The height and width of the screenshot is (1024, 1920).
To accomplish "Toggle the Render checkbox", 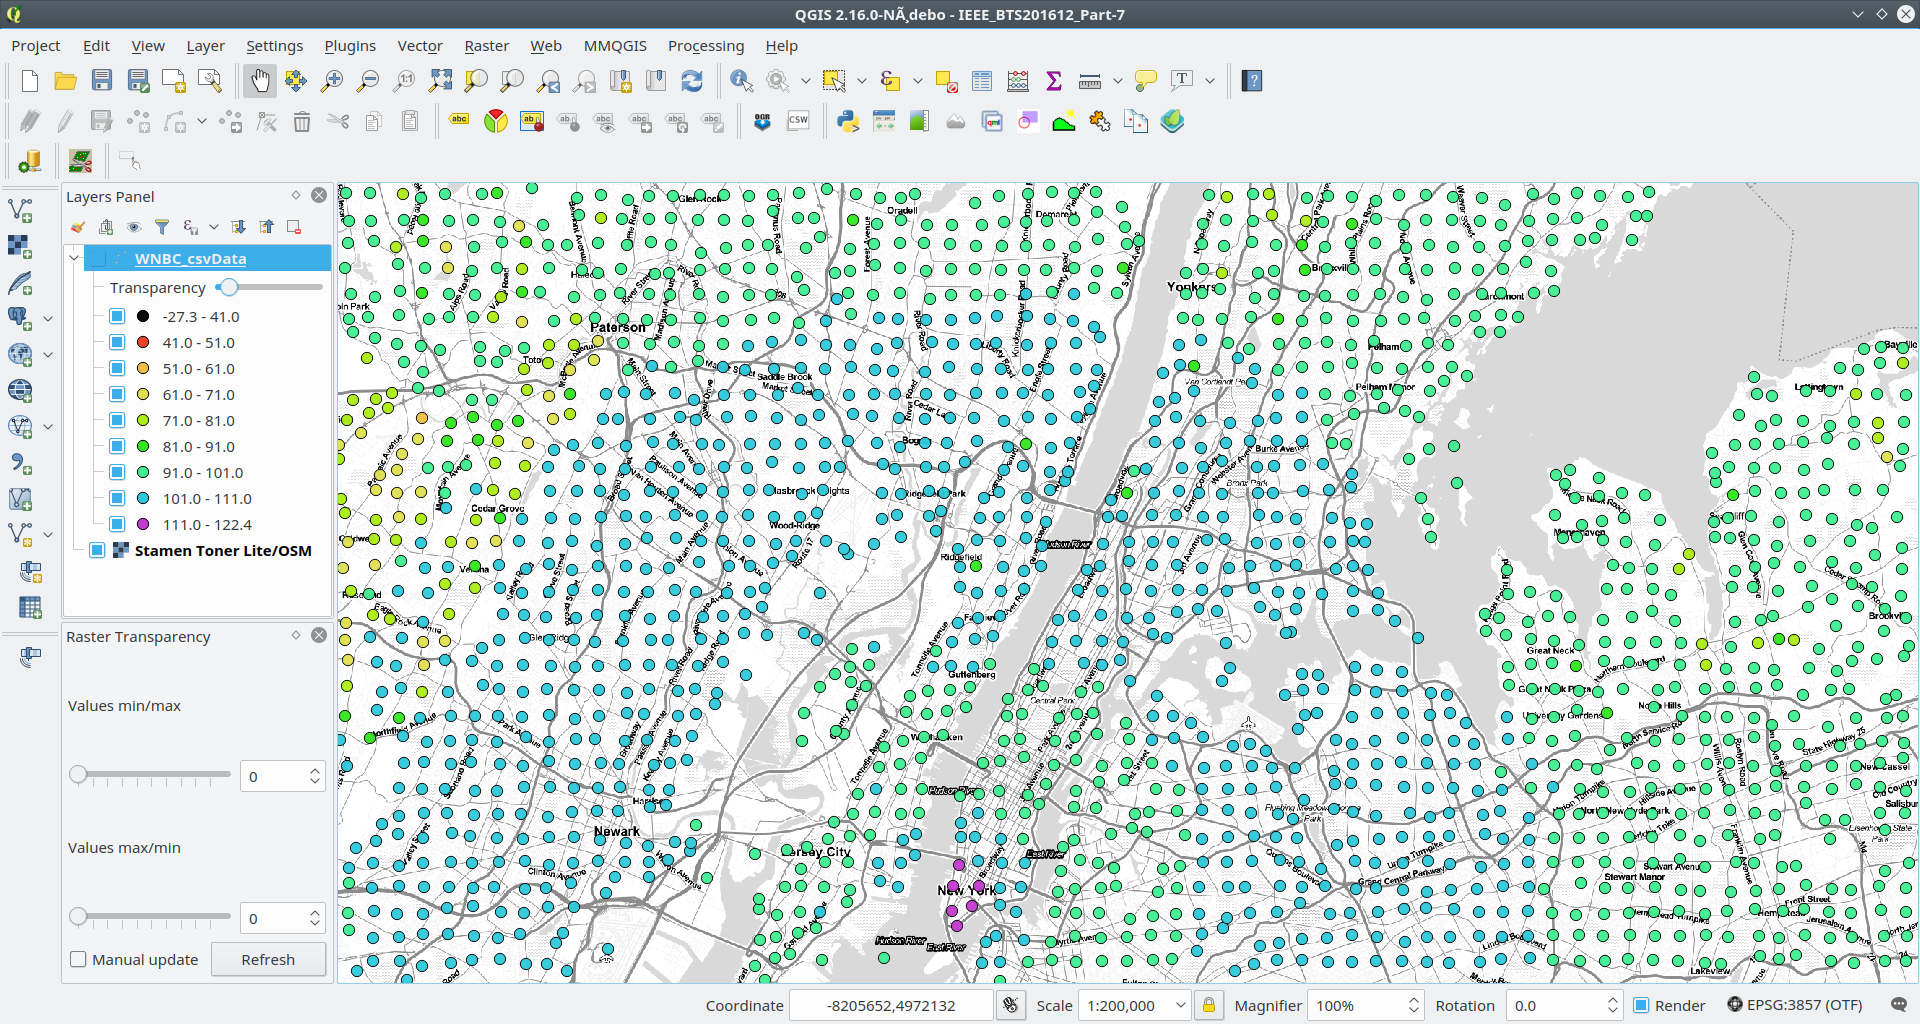I will [x=1641, y=1005].
